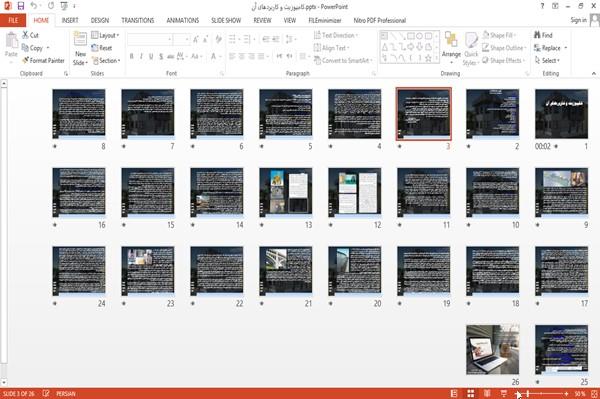Switch to Slide Sorter view icon
Image resolution: width=600 pixels, height=399 pixels.
pos(470,393)
